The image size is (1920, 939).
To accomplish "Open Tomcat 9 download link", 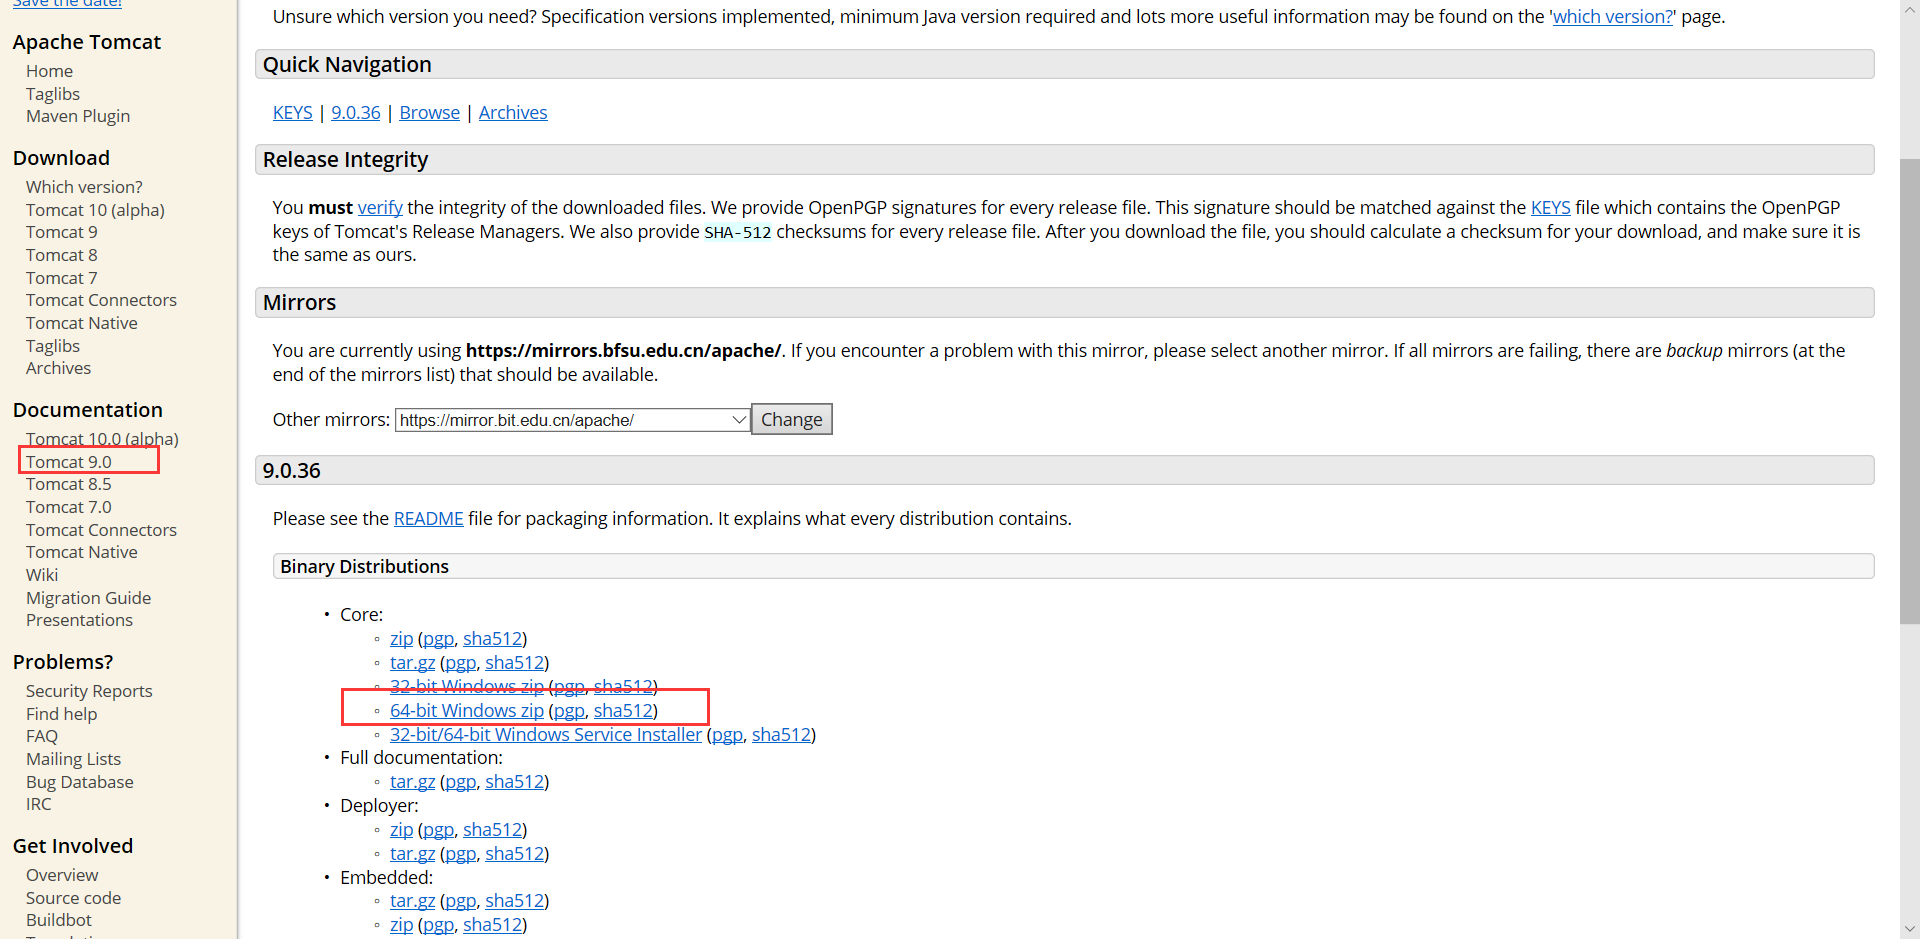I will coord(62,232).
